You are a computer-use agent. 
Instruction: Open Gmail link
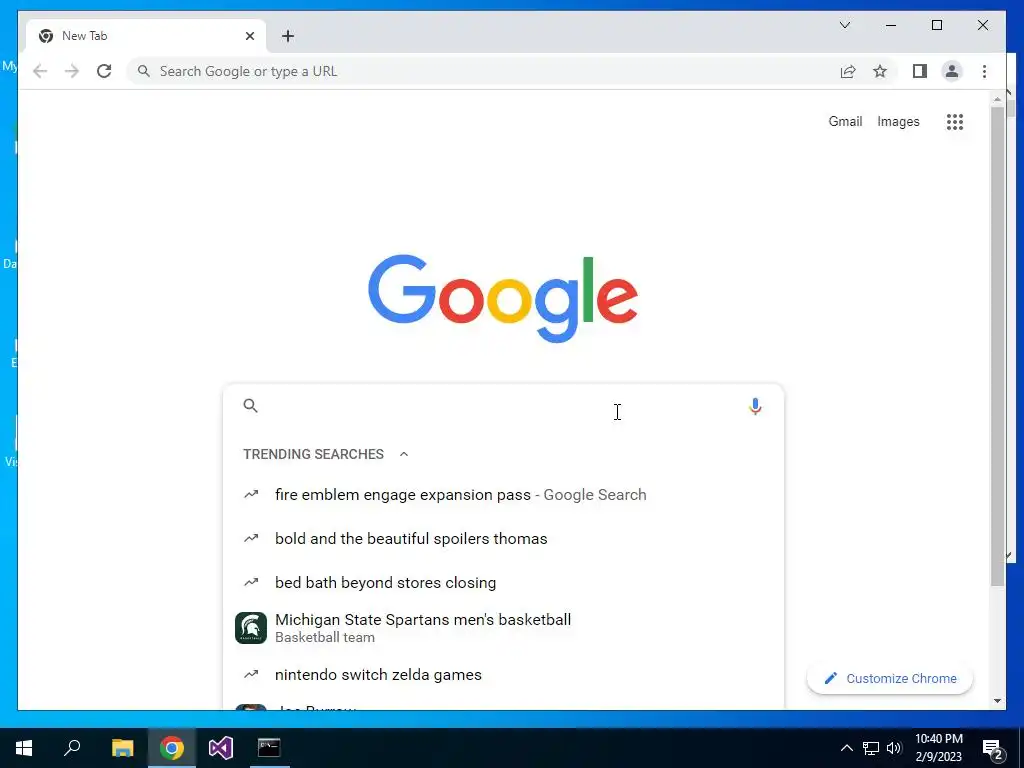[845, 121]
